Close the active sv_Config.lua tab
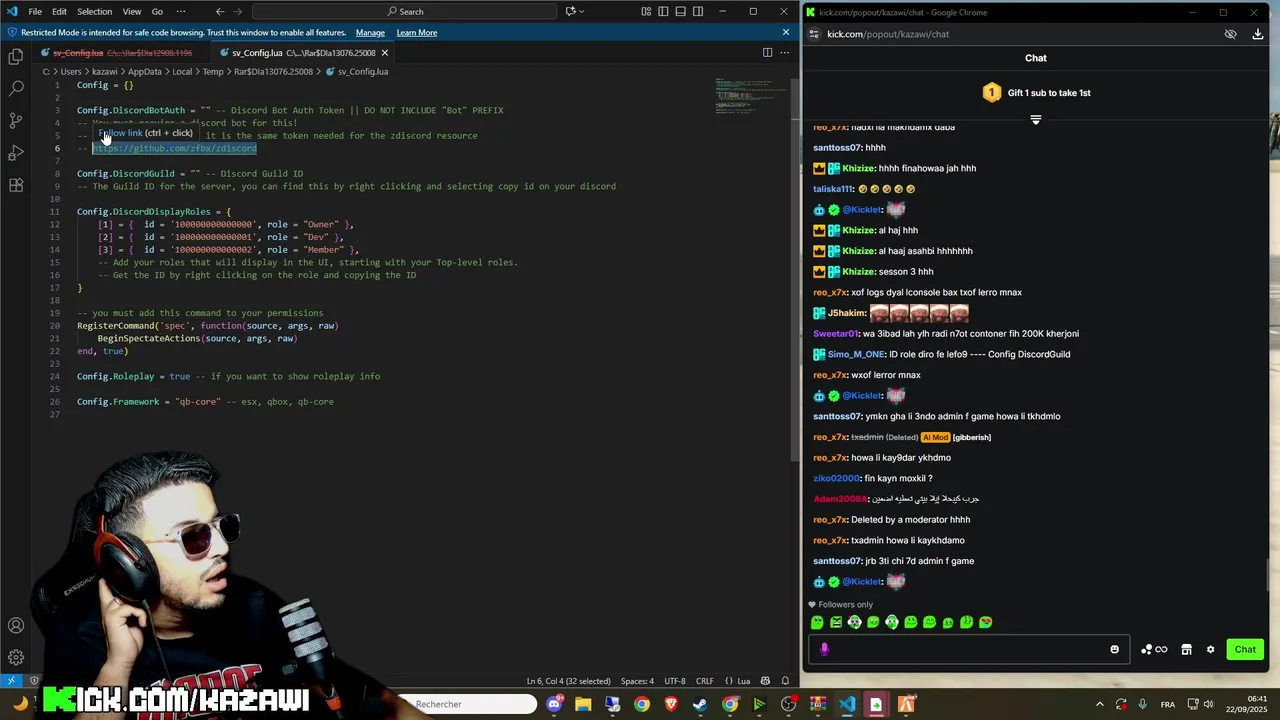This screenshot has width=1280, height=720. pyautogui.click(x=385, y=53)
